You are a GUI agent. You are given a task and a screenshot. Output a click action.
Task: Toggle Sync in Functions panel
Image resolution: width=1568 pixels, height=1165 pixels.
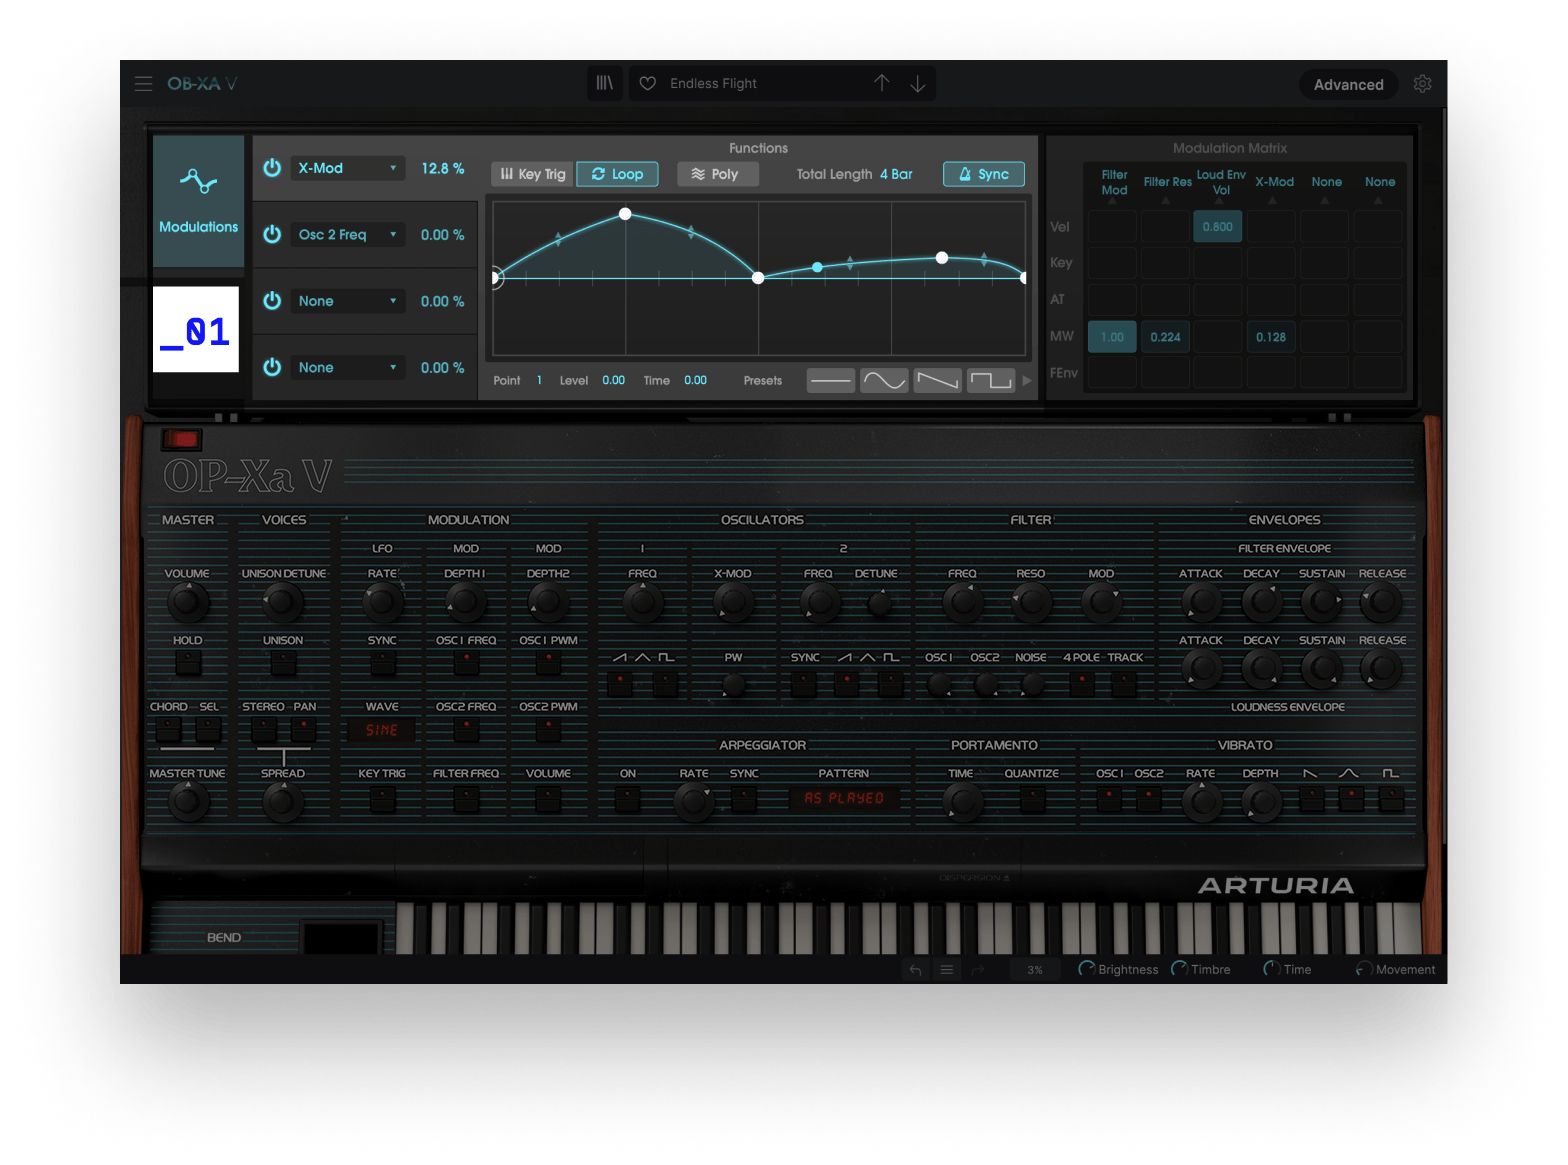tap(983, 174)
